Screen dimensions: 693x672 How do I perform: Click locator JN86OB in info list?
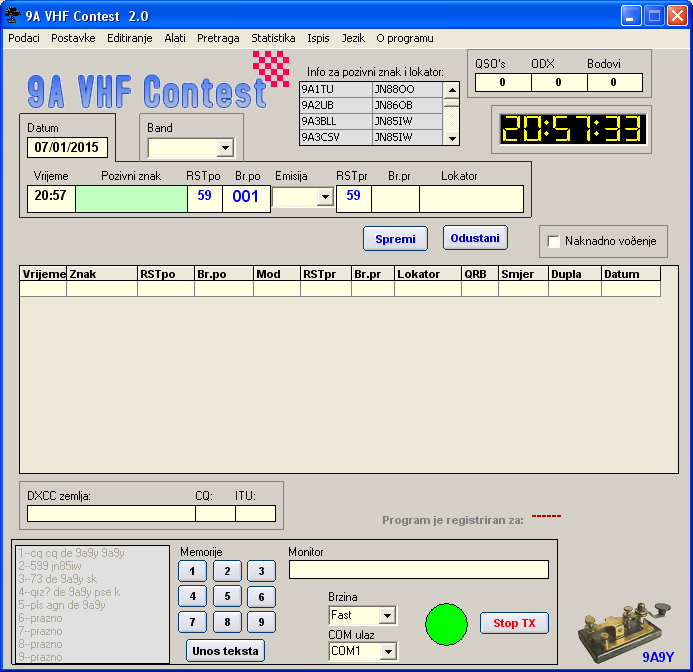click(407, 106)
